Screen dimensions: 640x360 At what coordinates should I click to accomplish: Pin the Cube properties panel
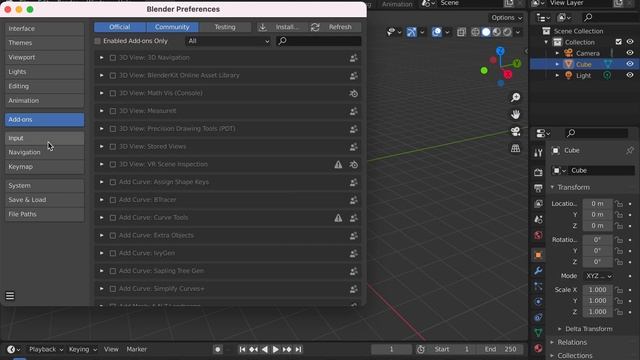630,151
